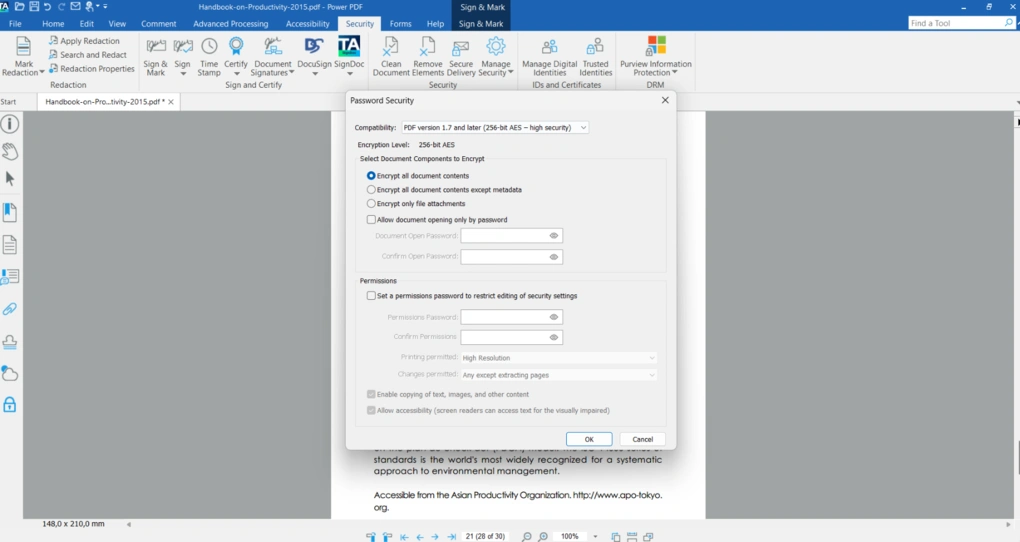Open Search and Redact
This screenshot has height=542, width=1020.
pyautogui.click(x=87, y=55)
